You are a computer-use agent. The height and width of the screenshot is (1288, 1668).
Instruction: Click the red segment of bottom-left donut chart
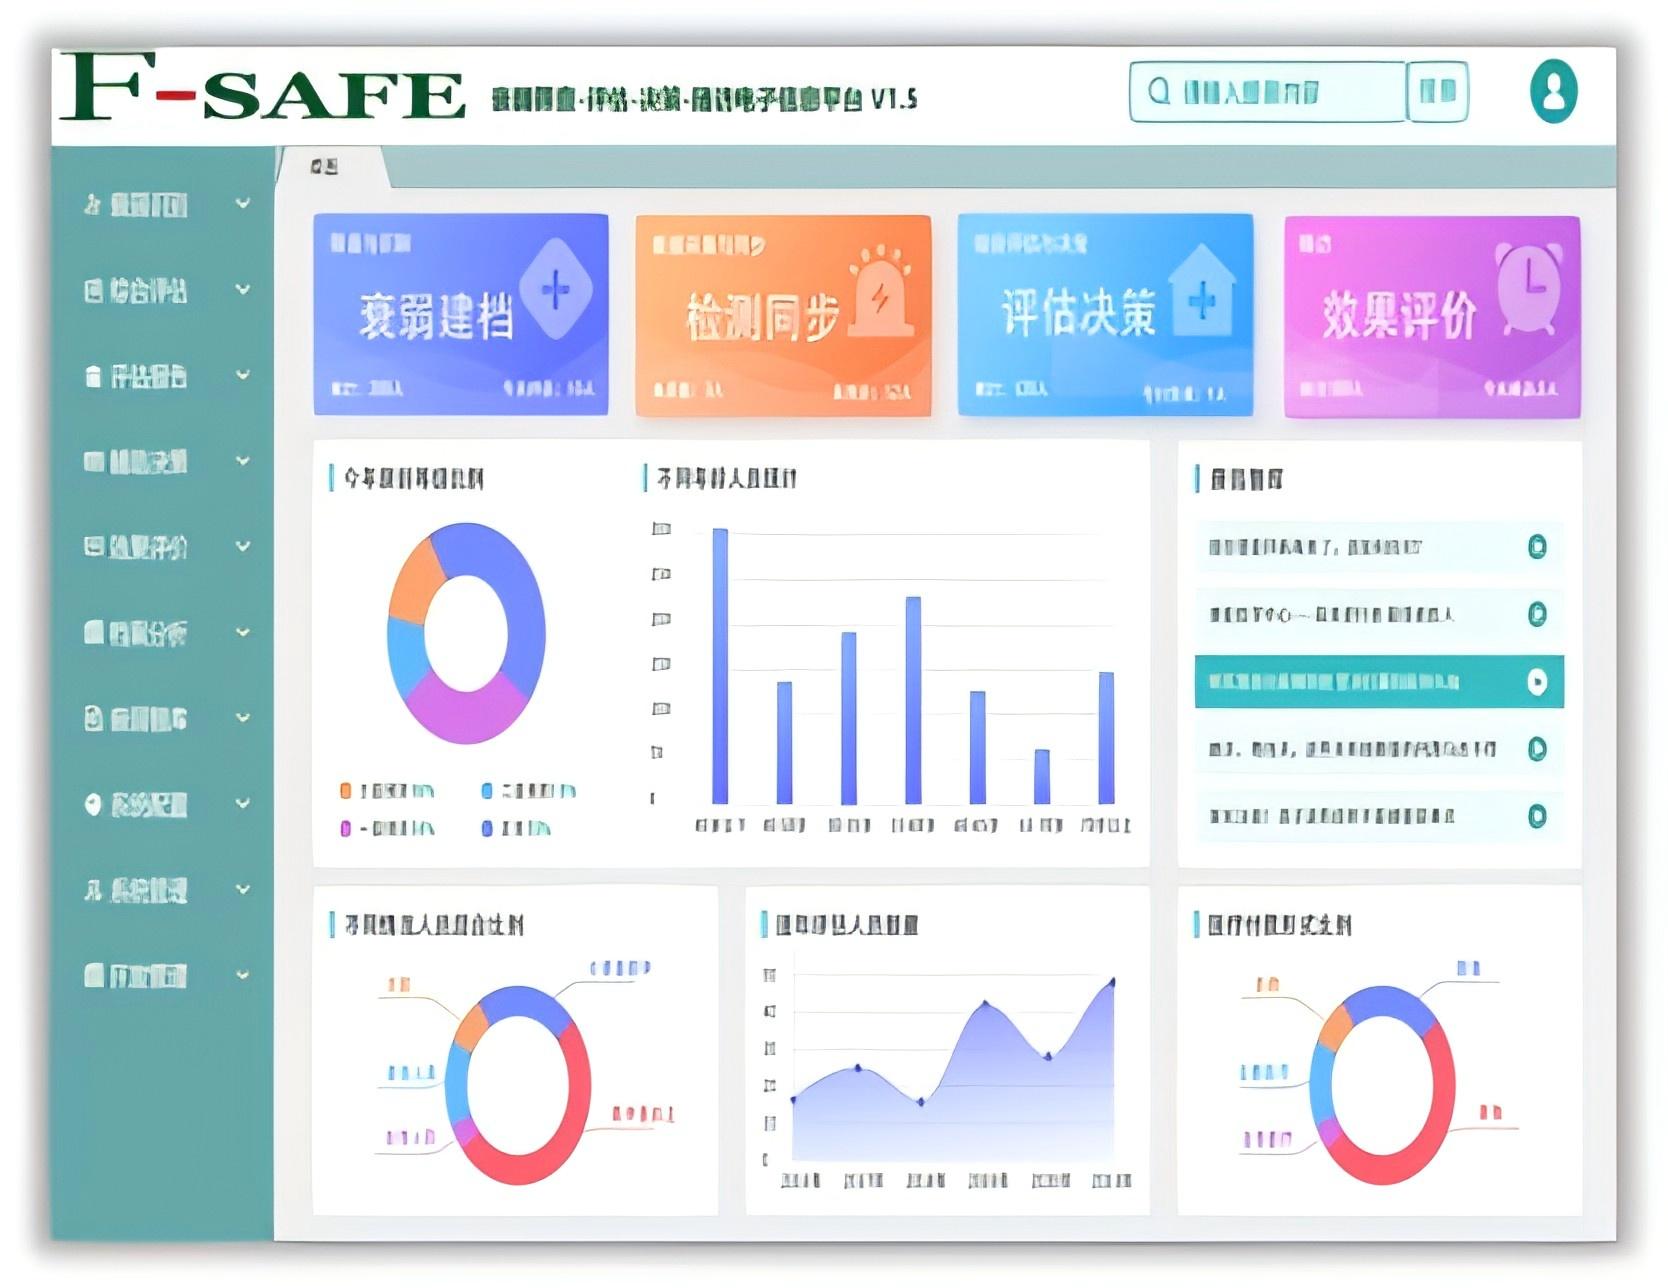[x=570, y=1120]
